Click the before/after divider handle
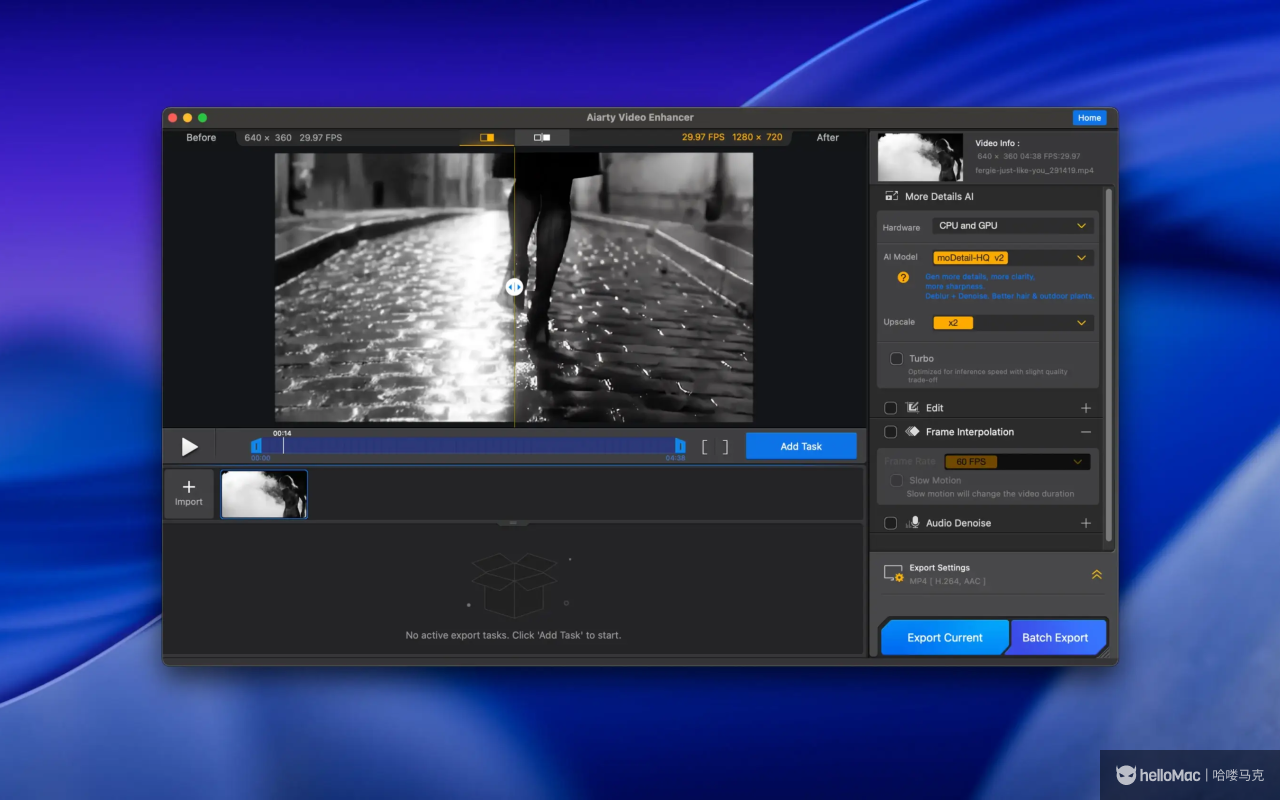 click(514, 287)
